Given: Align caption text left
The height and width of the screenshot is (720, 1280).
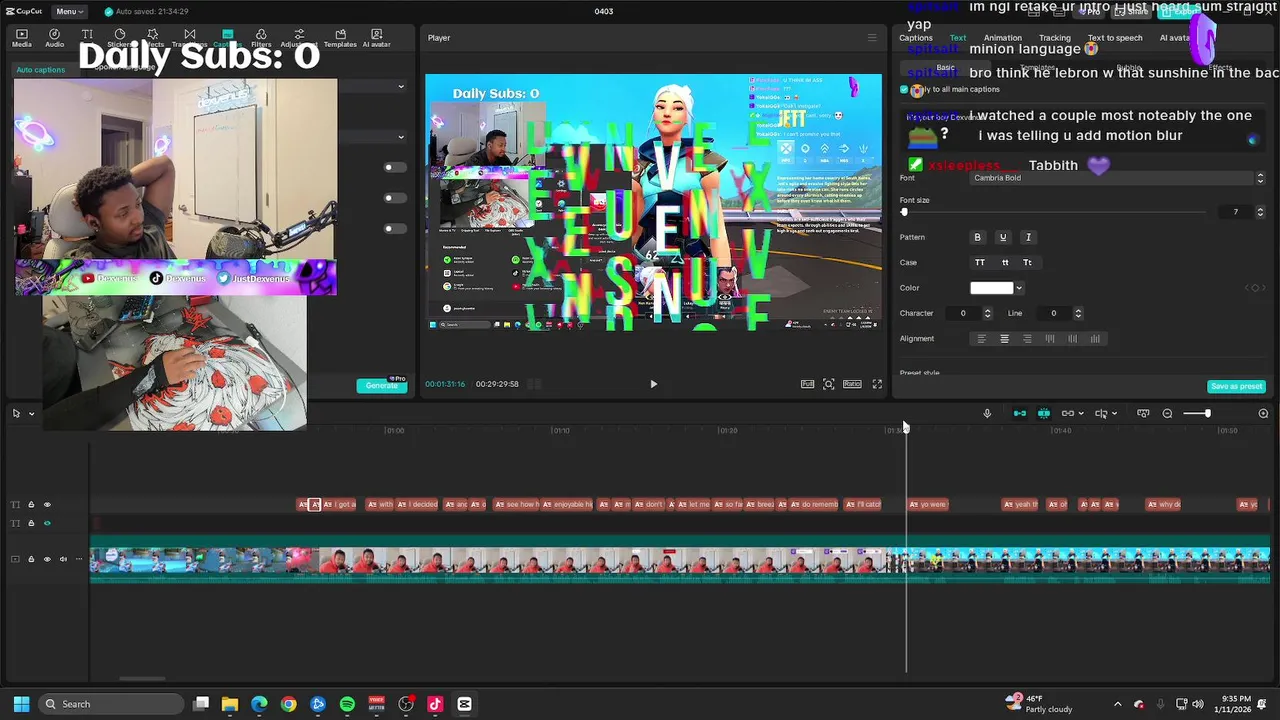Looking at the screenshot, I should pos(981,339).
